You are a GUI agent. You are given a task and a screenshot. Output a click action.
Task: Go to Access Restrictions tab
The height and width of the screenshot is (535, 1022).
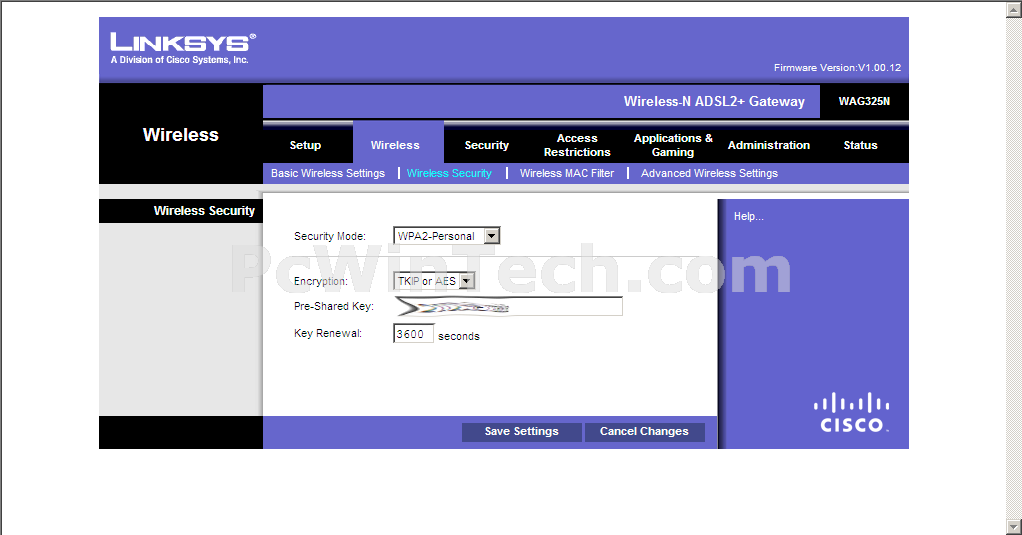(577, 145)
